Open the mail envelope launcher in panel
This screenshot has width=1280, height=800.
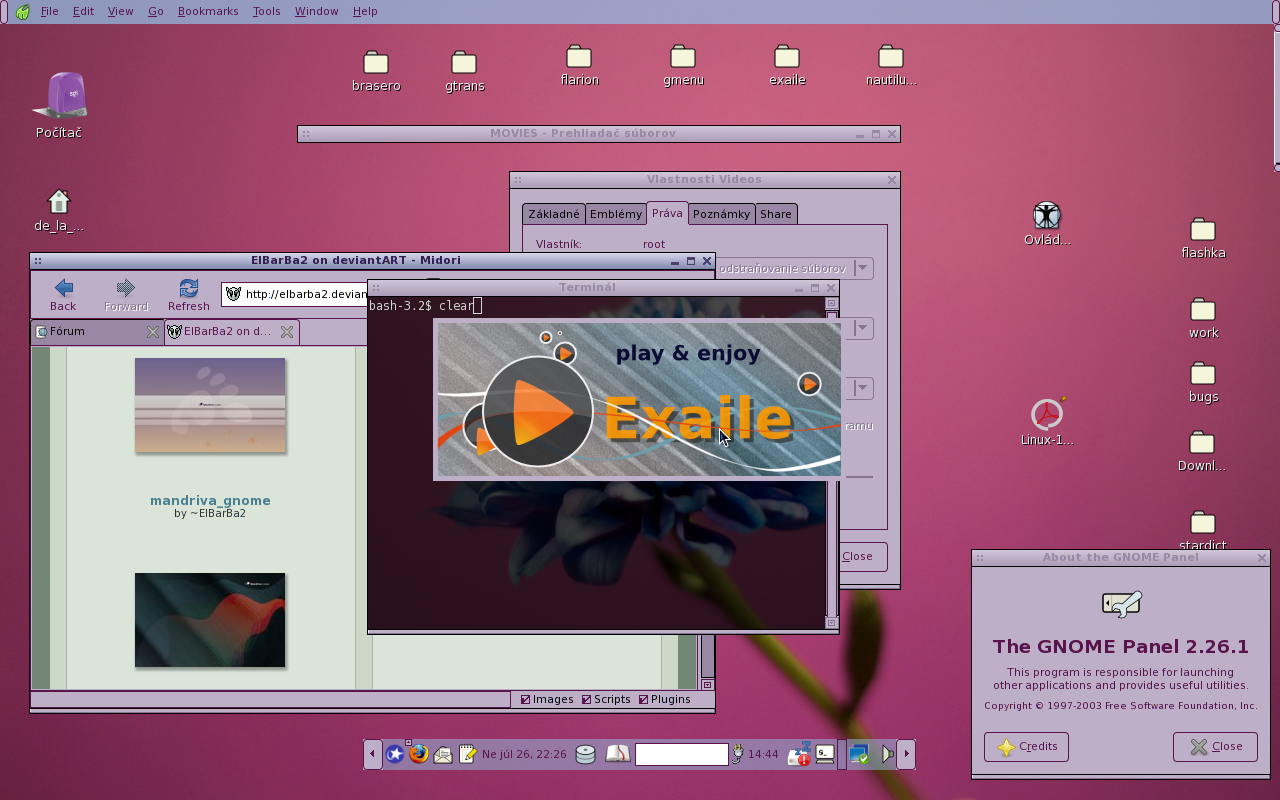tap(443, 755)
